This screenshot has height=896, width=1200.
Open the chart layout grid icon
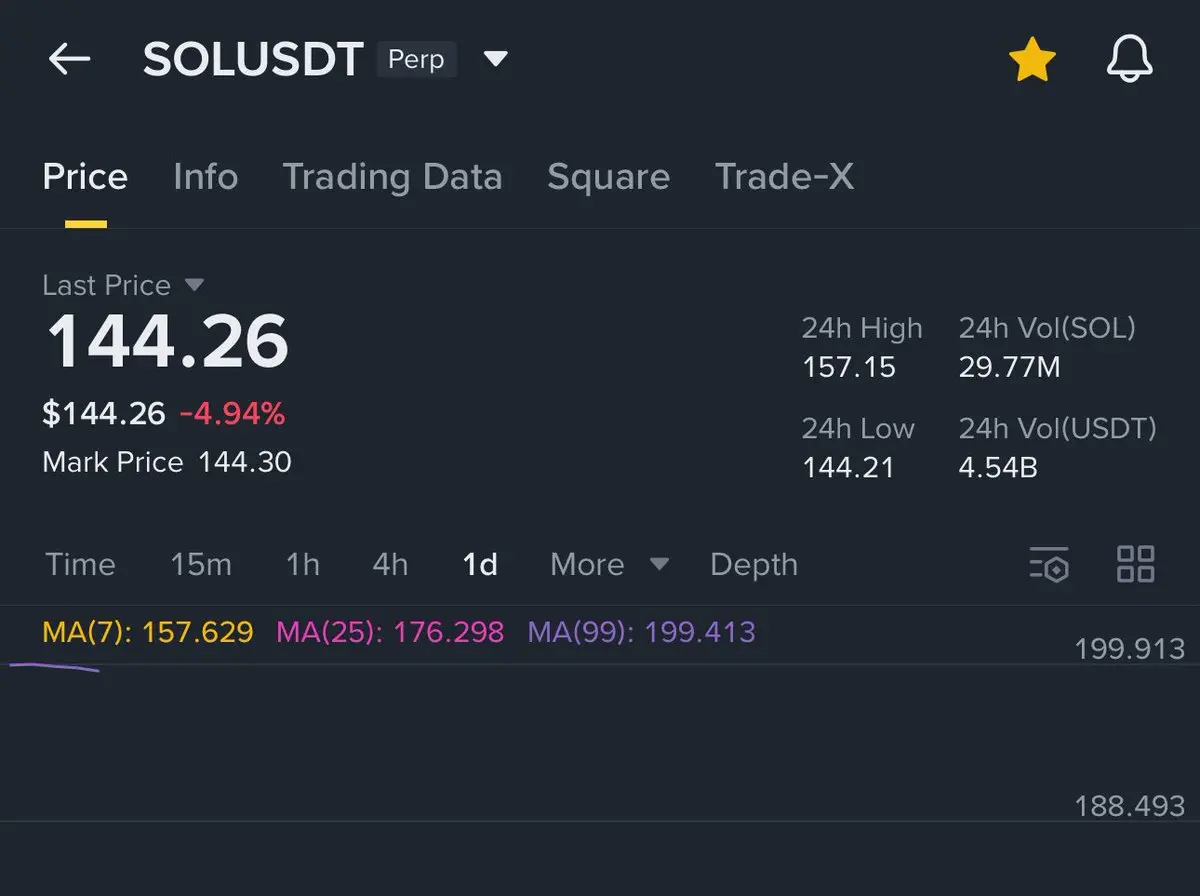point(1135,564)
